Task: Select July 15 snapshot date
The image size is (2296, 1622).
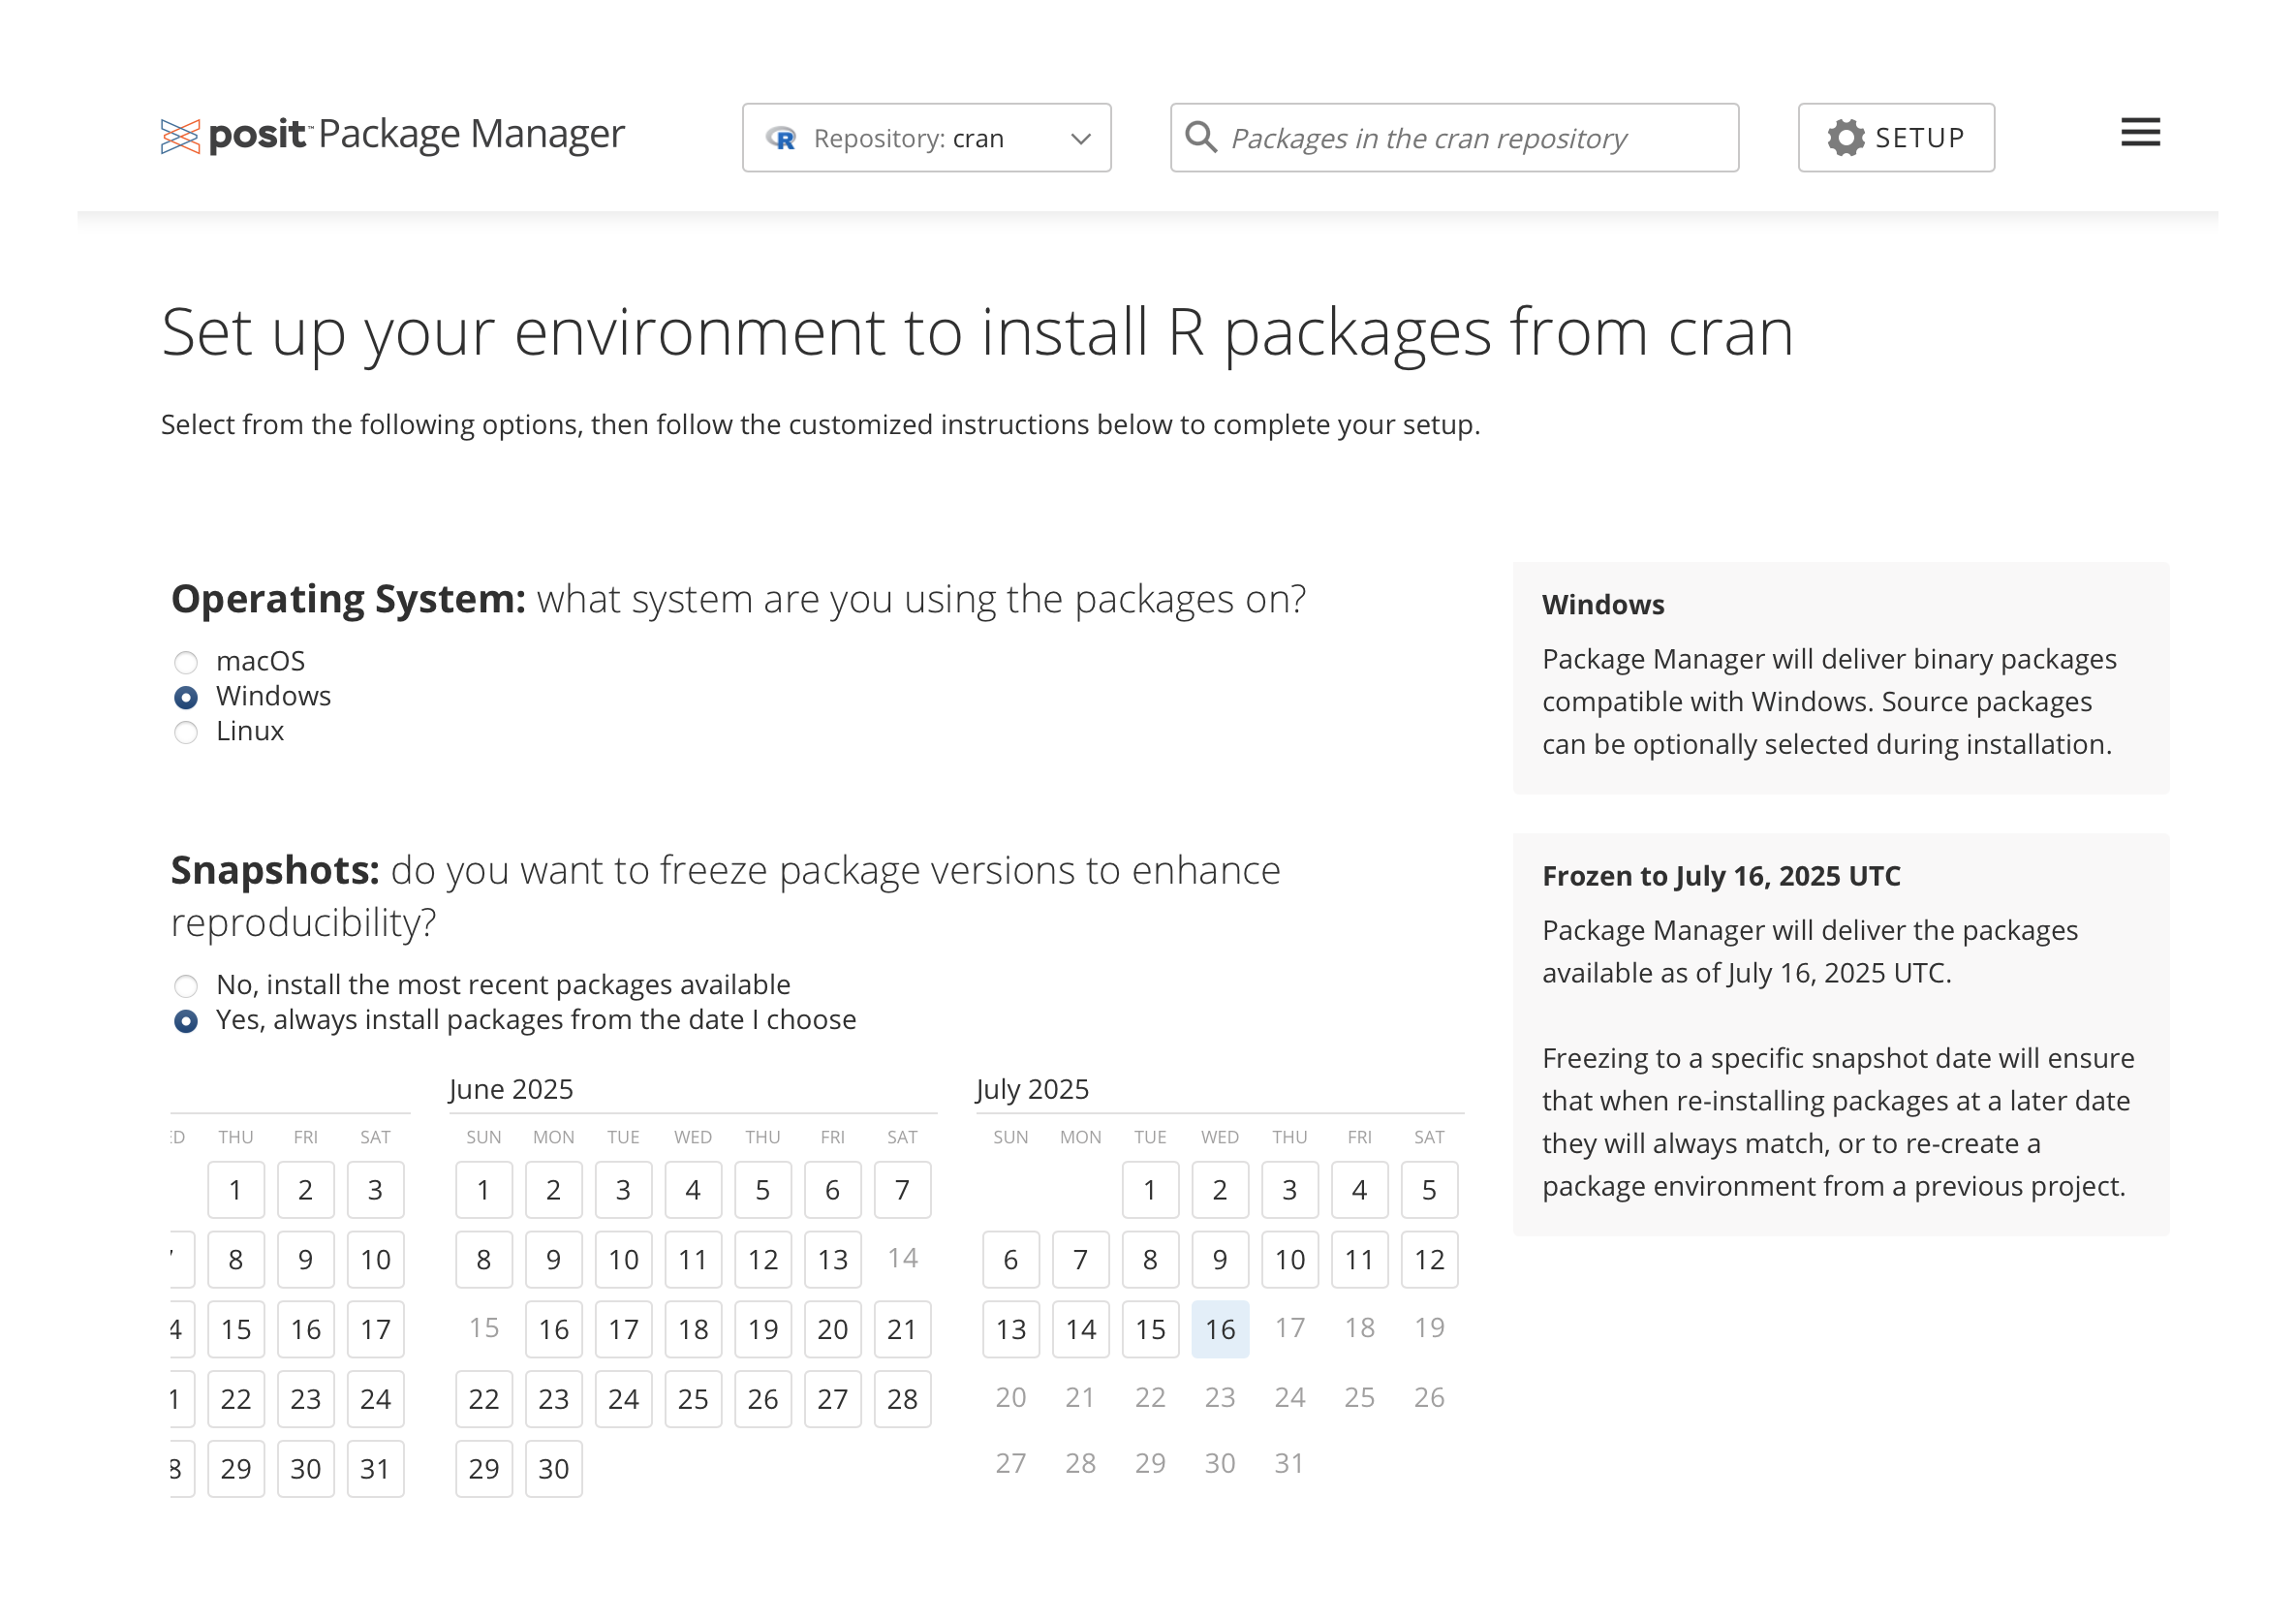Action: click(1150, 1329)
